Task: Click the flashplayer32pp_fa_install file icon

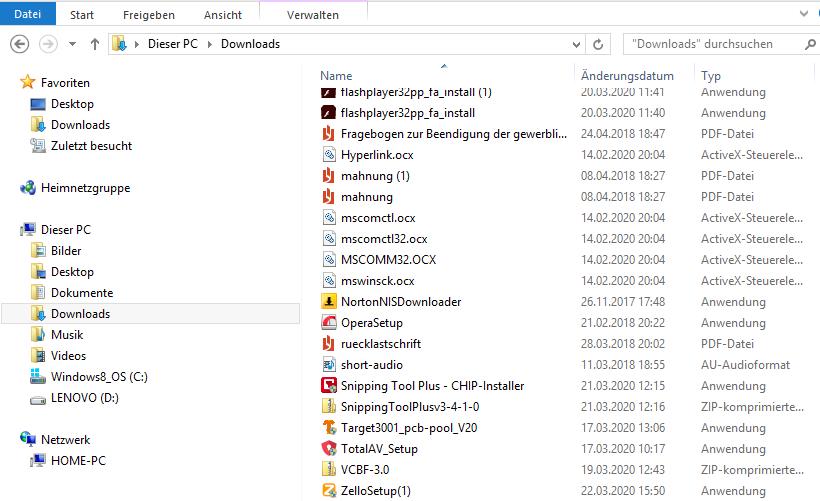Action: point(328,113)
